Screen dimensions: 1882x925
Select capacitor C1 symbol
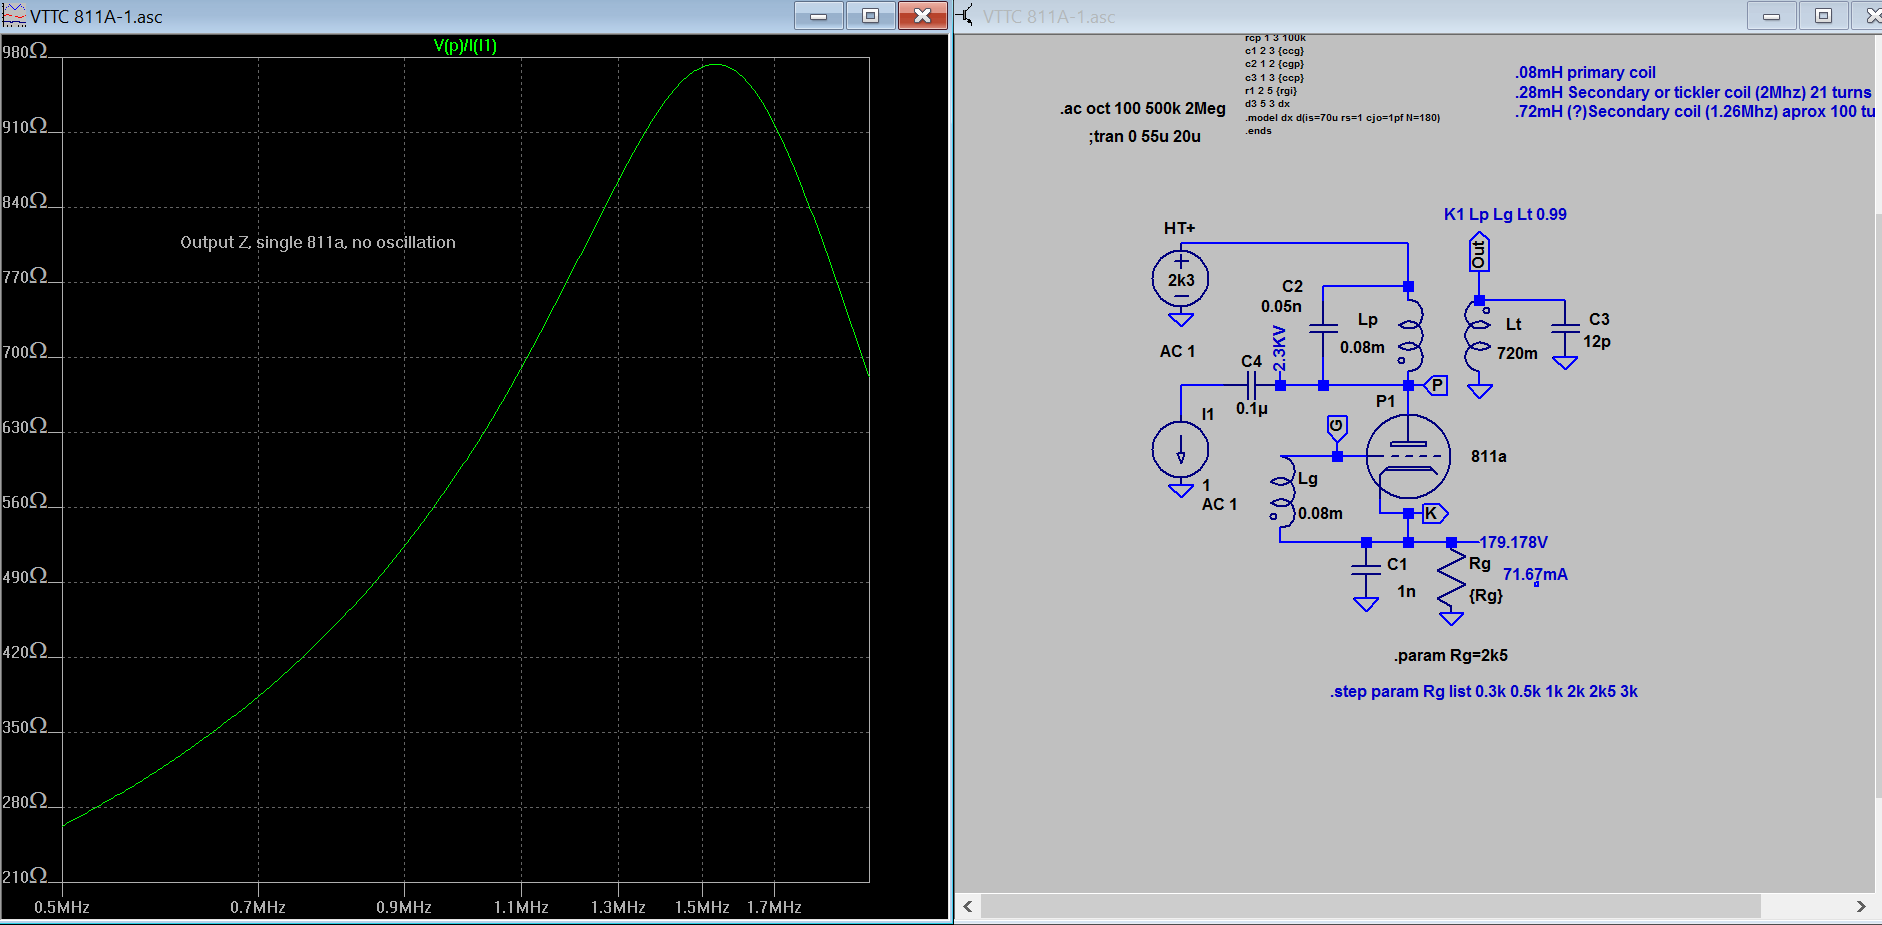tap(1366, 571)
